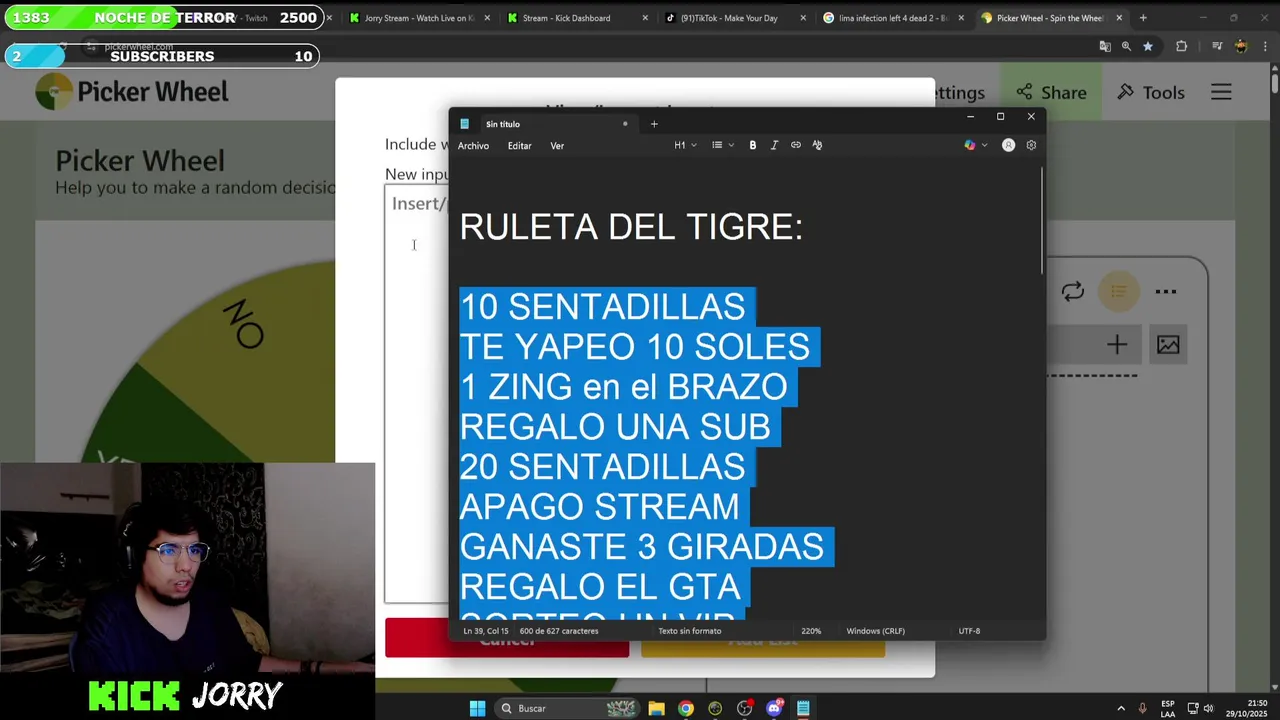Toggle italic formatting in Notepad
The height and width of the screenshot is (720, 1280).
click(774, 145)
